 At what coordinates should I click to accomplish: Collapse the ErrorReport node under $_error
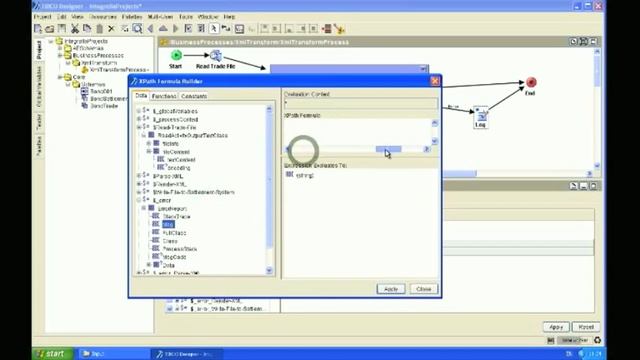point(144,208)
